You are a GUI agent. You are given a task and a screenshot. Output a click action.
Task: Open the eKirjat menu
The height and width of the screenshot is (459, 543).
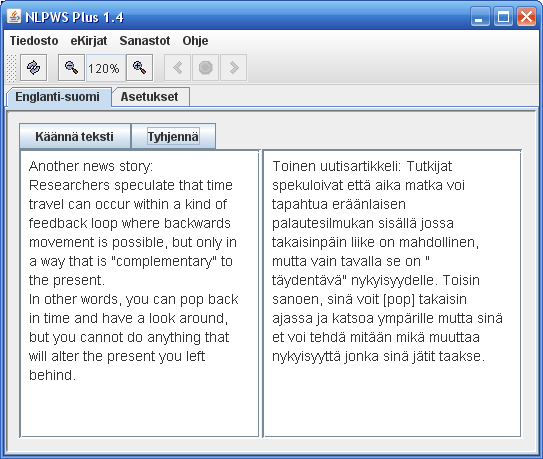pos(89,41)
